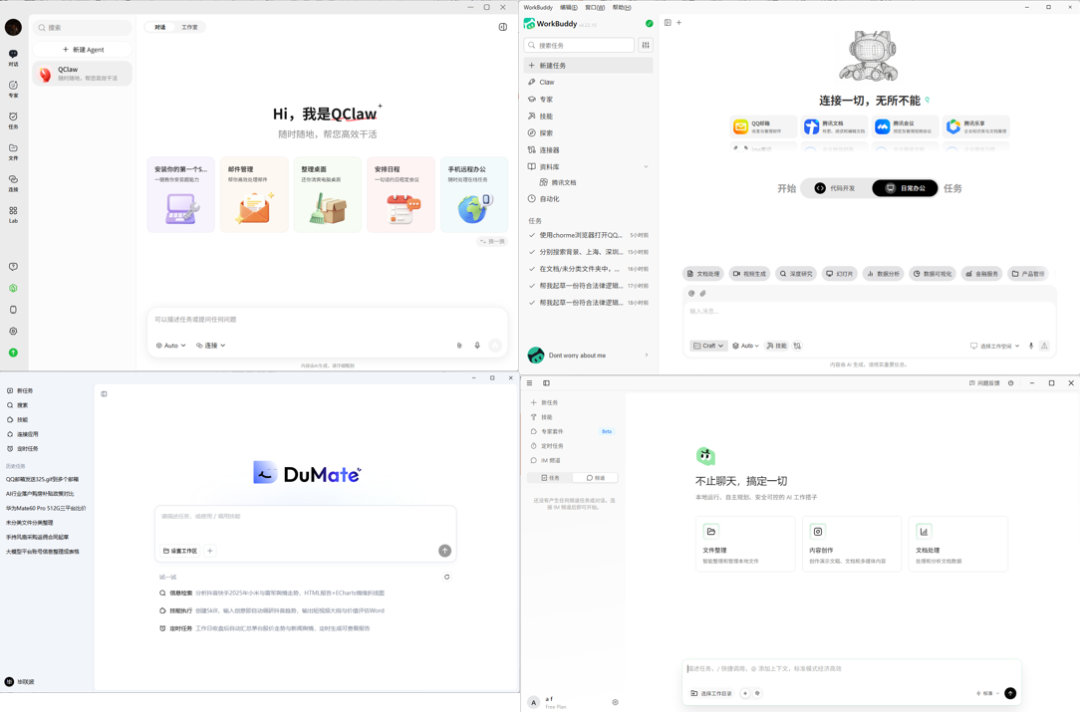Screen dimensions: 1080x712
Task: Click 选择工作目录 in bottom-right window
Action: point(711,693)
